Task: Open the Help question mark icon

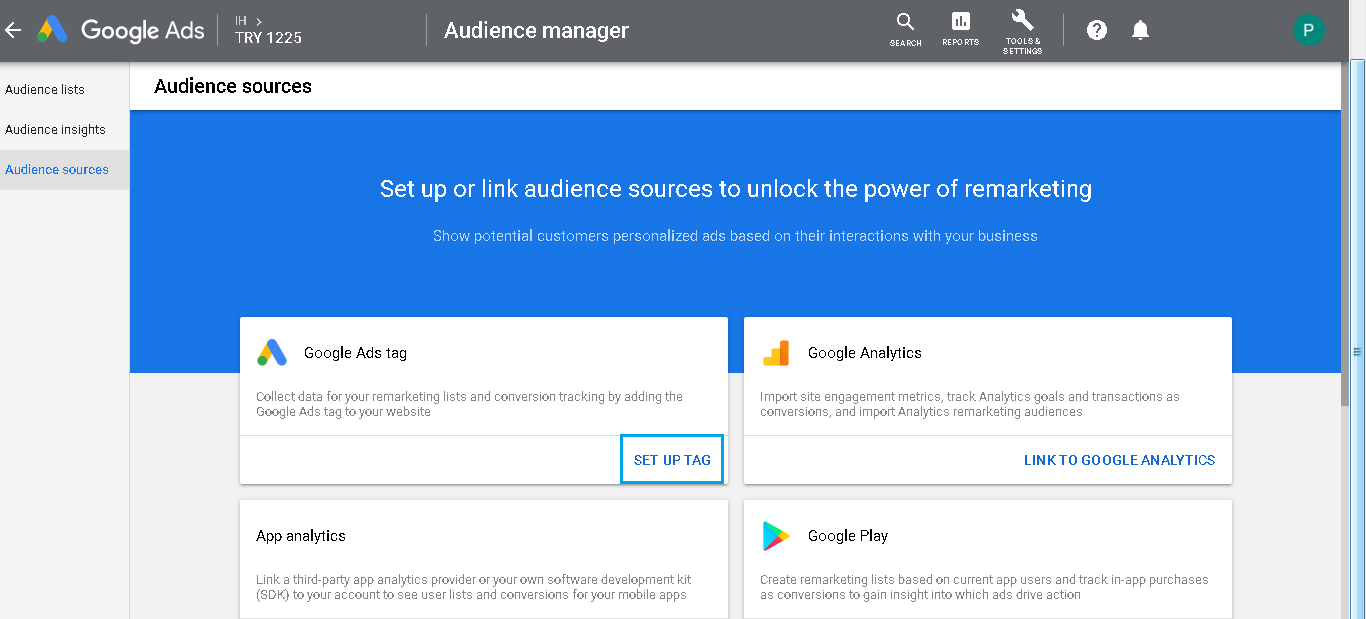Action: (1097, 30)
